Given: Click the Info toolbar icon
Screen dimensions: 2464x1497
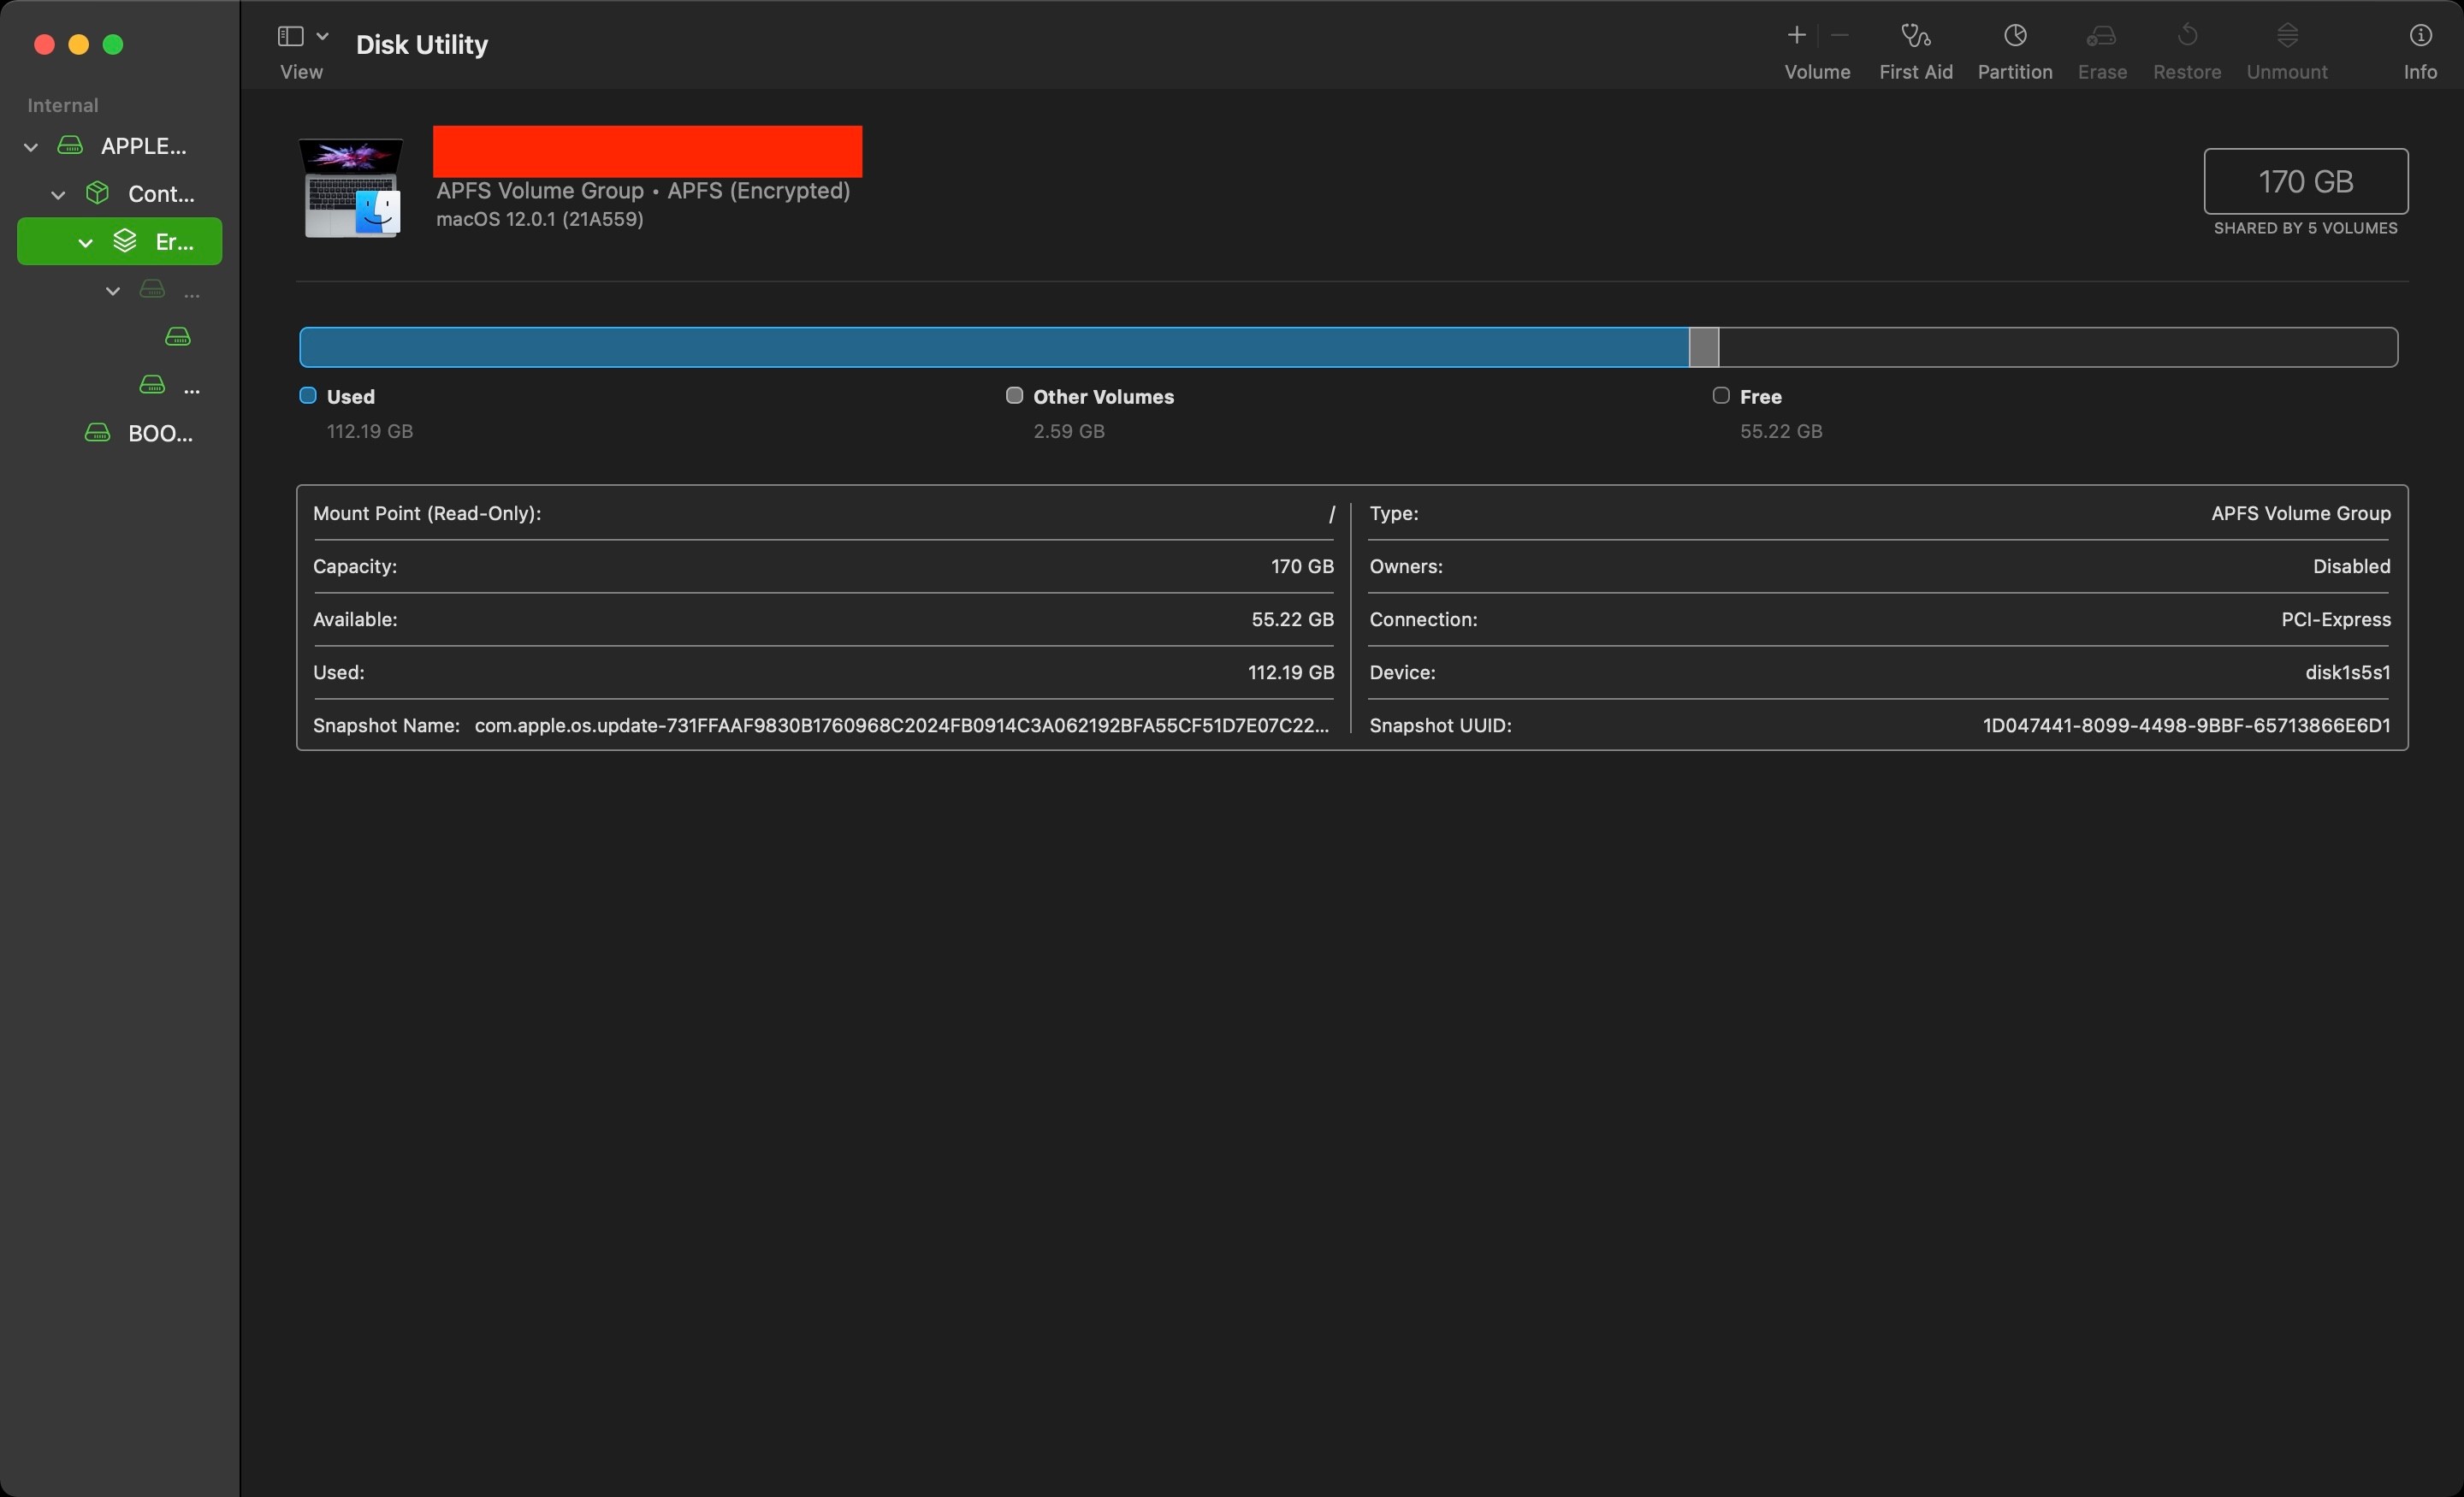Looking at the screenshot, I should tap(2419, 36).
